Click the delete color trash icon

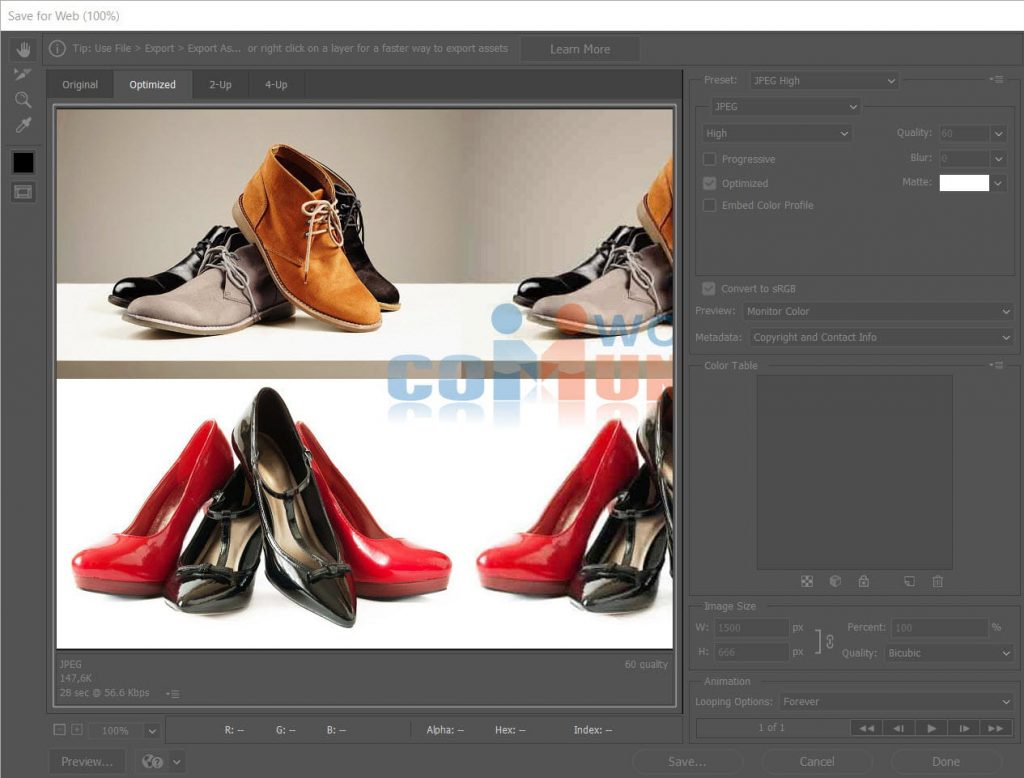point(937,581)
